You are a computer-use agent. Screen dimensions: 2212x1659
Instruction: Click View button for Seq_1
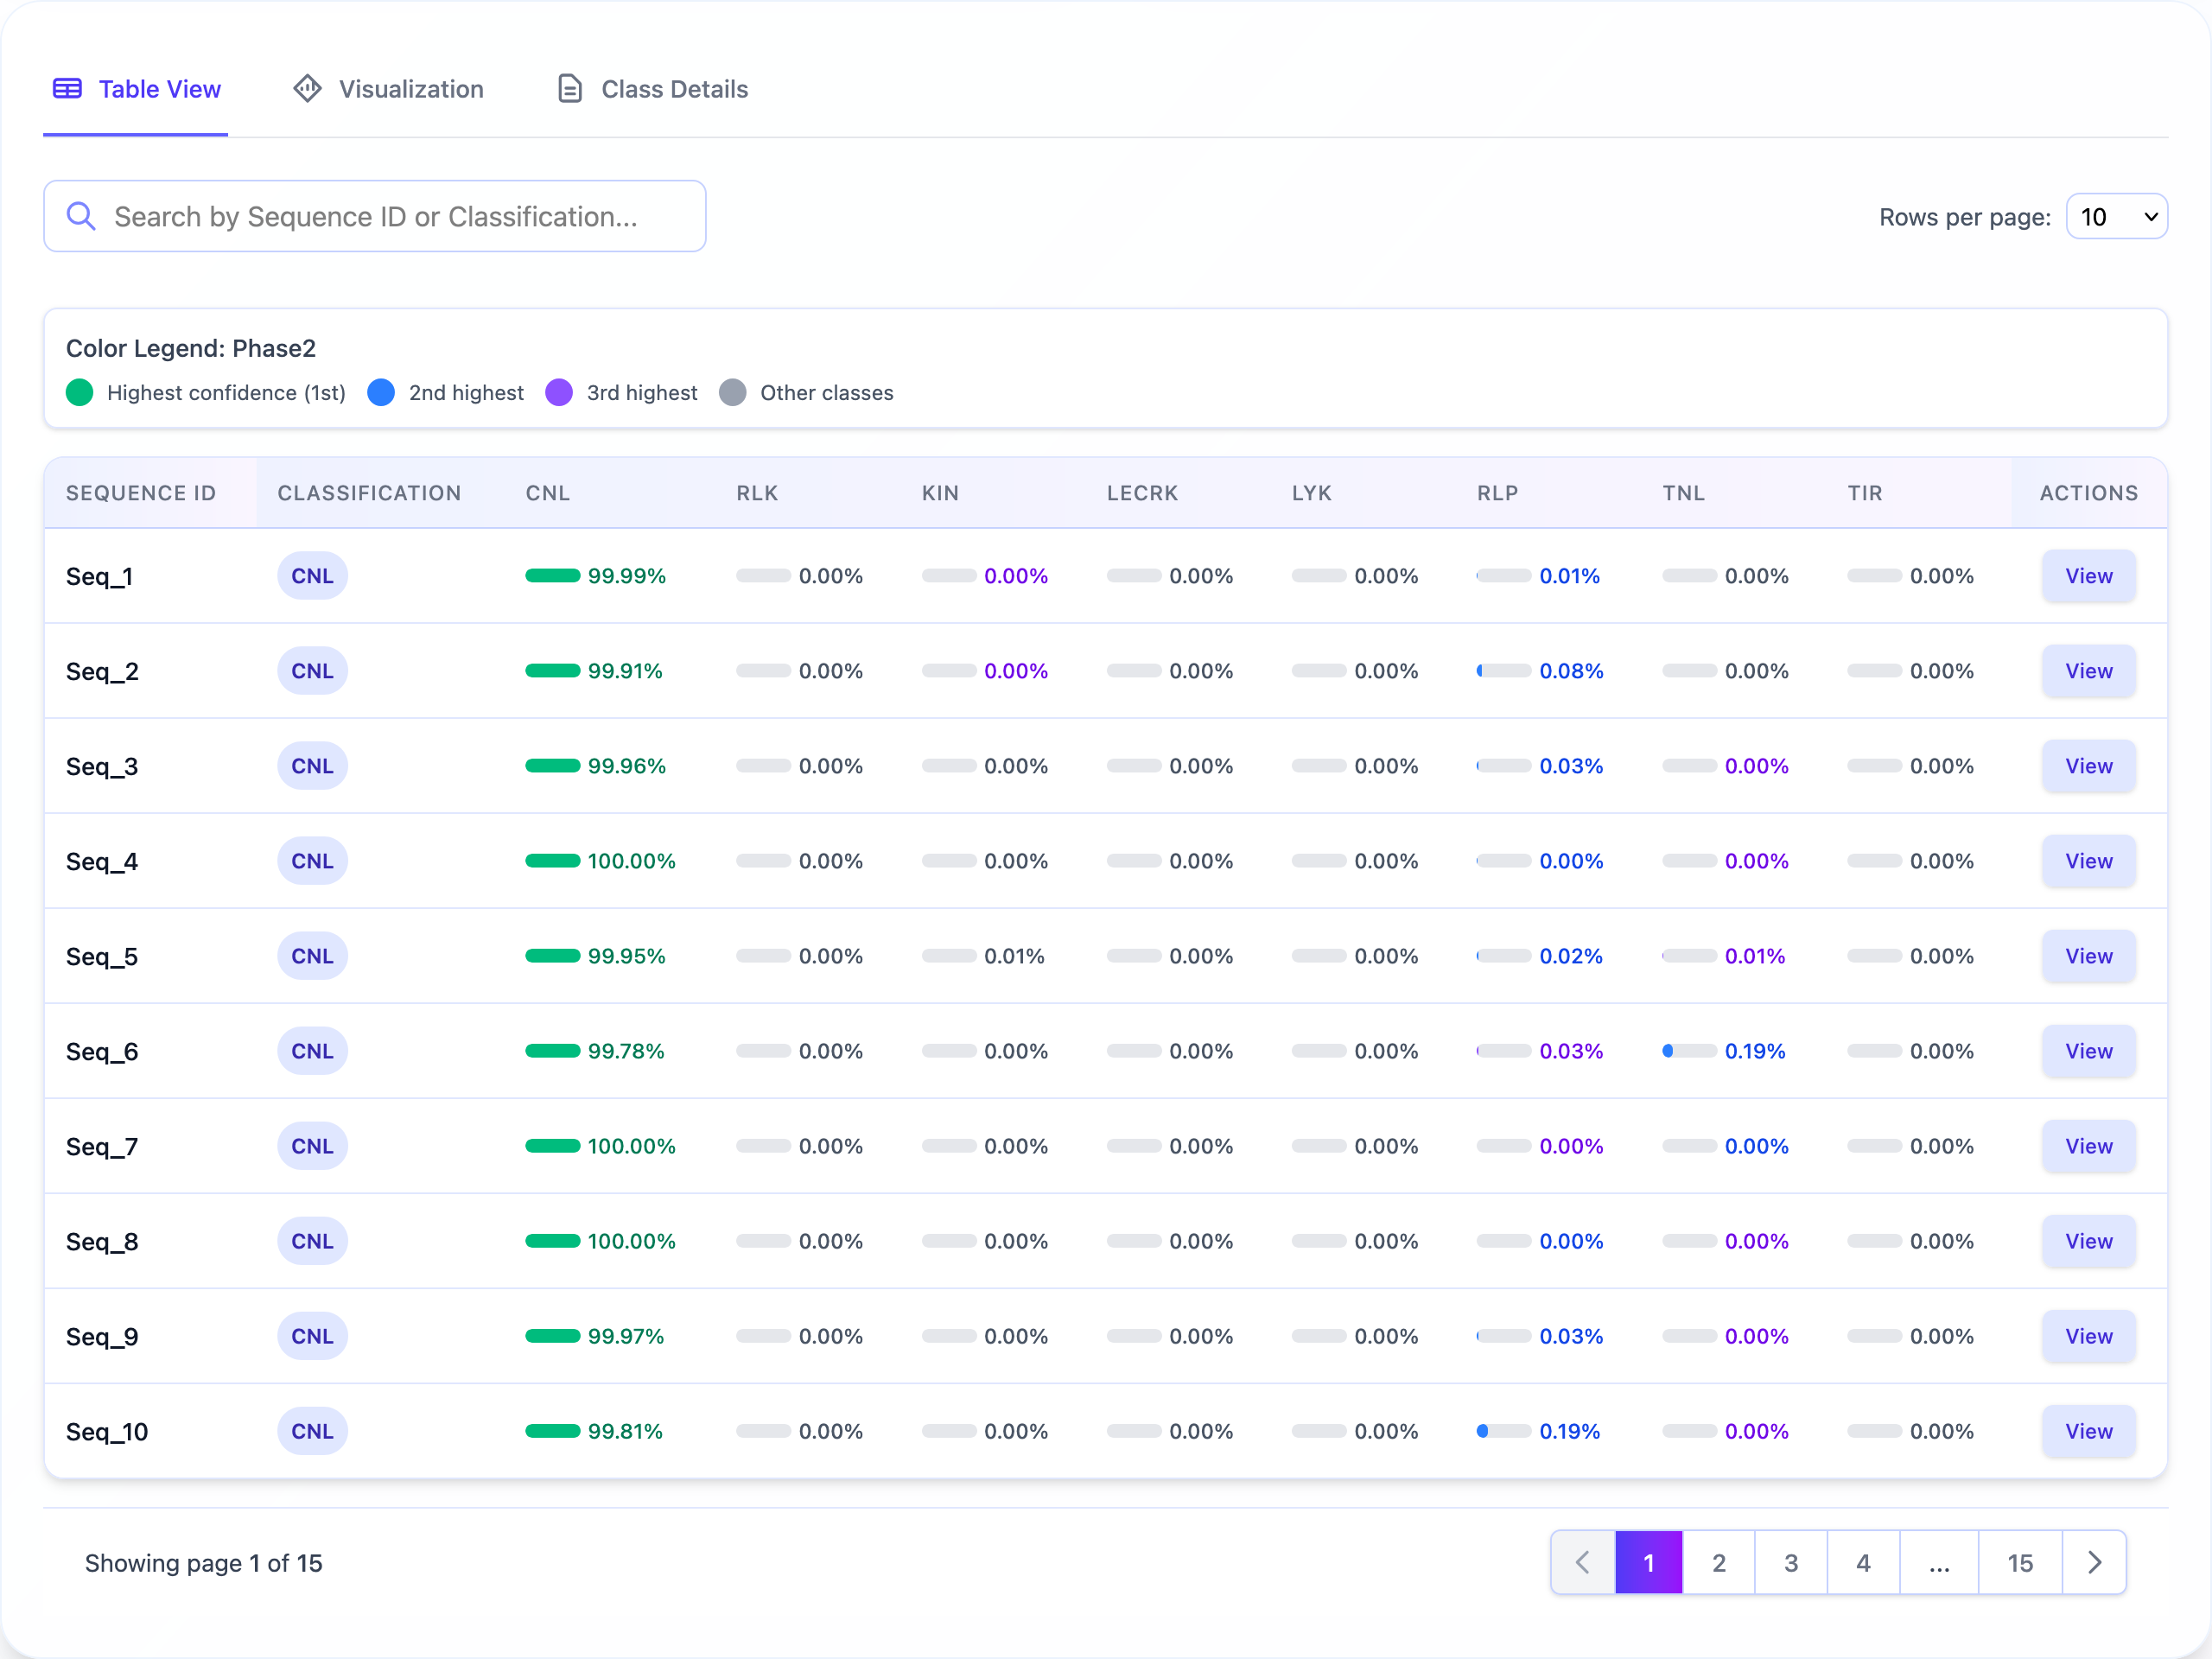pyautogui.click(x=2088, y=576)
